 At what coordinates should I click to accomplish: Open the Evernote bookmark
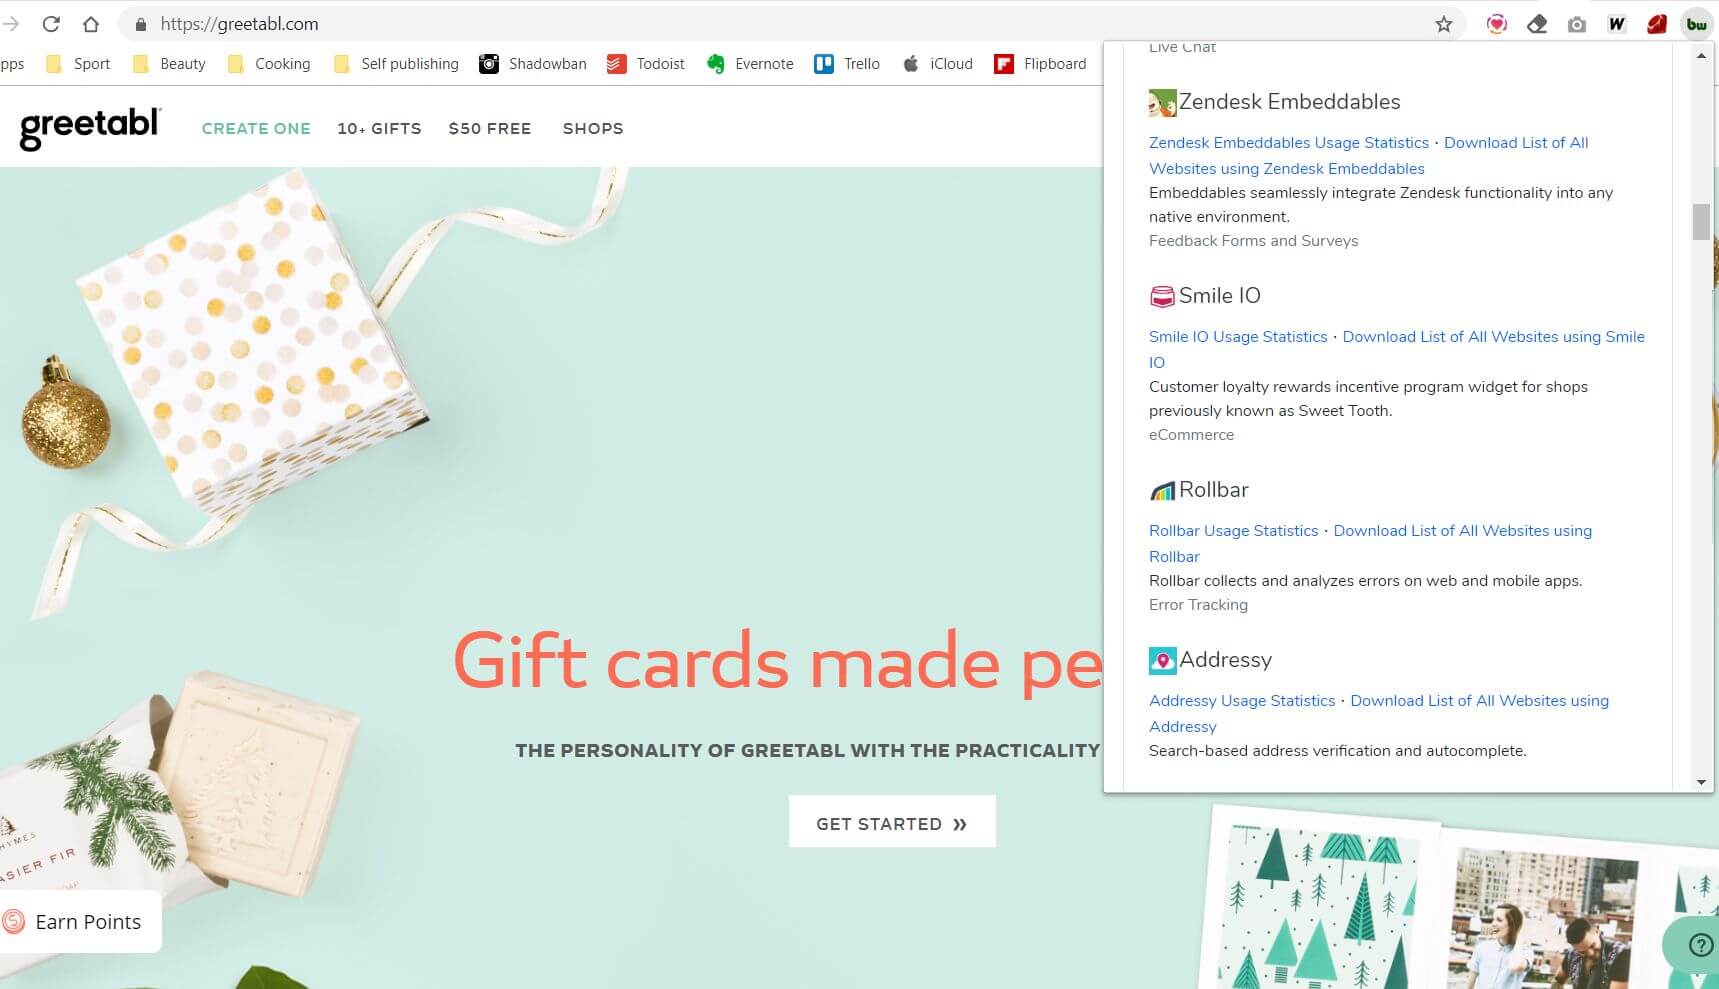(x=749, y=64)
